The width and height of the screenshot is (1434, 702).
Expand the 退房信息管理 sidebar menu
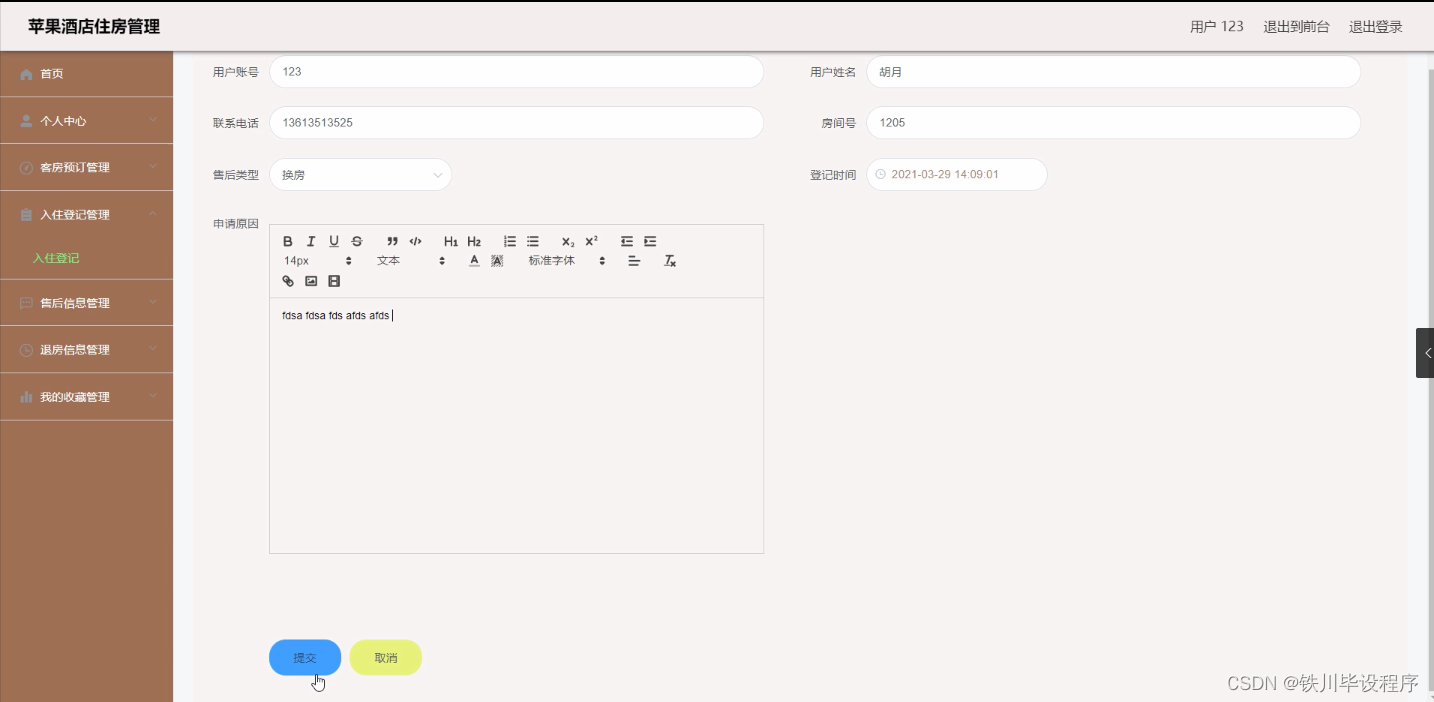pyautogui.click(x=86, y=350)
